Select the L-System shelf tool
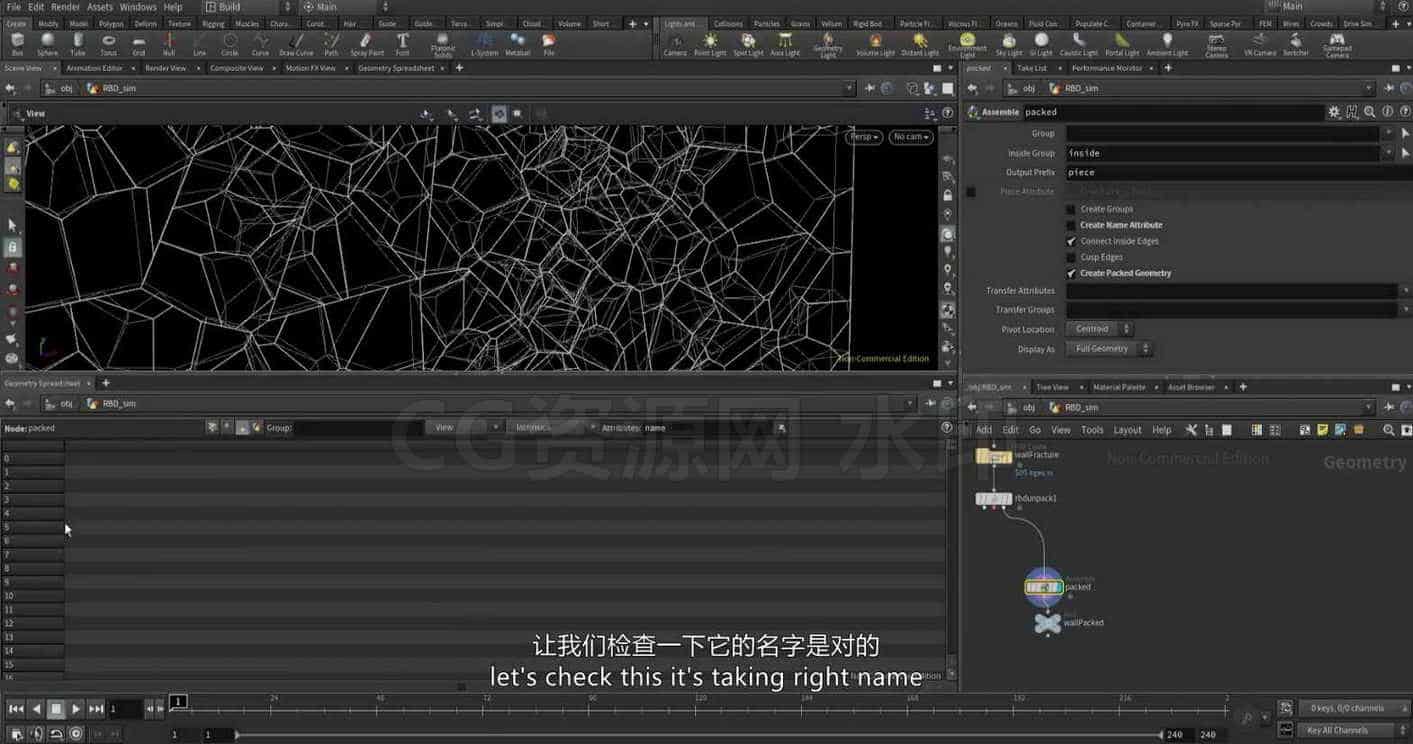1413x744 pixels. click(x=484, y=44)
